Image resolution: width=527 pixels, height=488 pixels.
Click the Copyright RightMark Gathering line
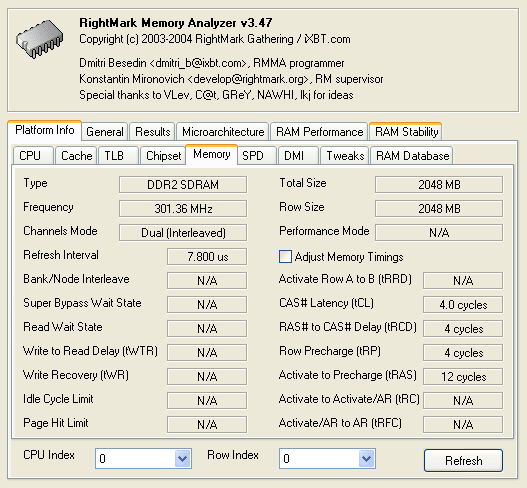point(215,39)
